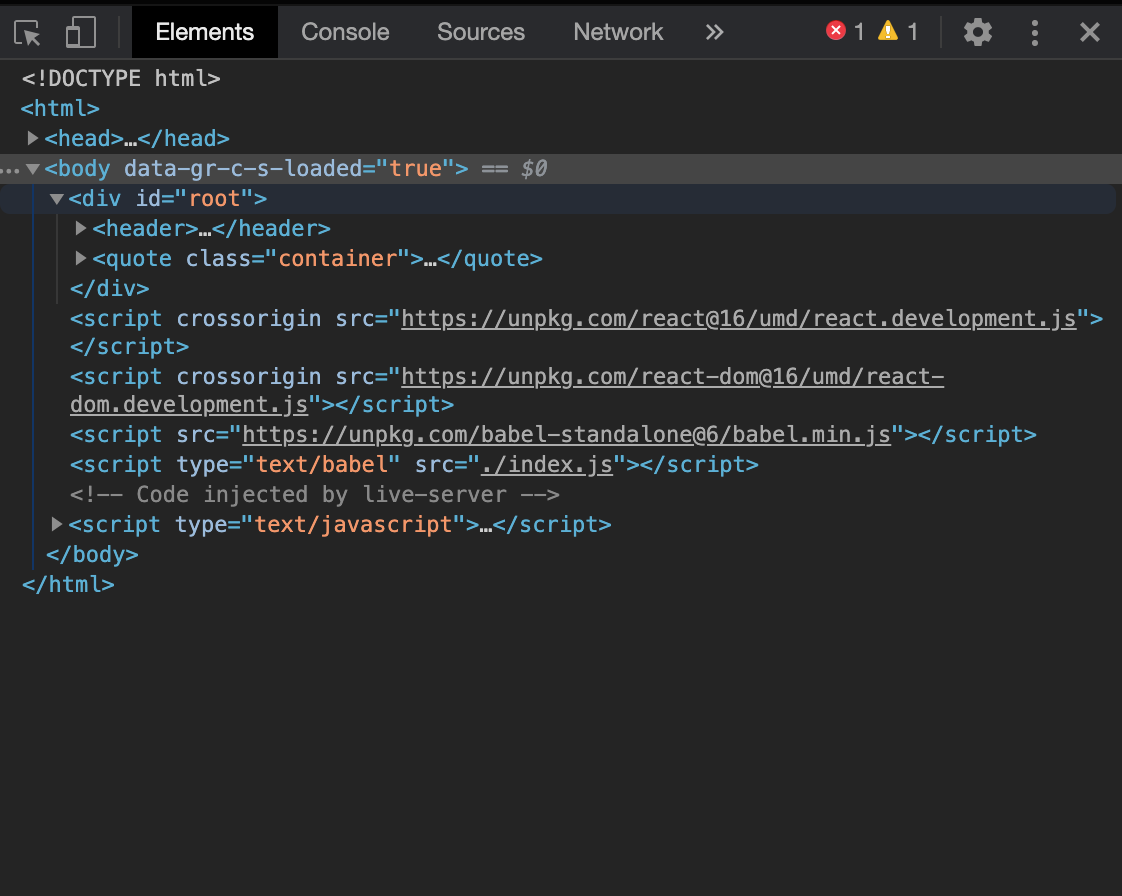Expand the header element

80,228
